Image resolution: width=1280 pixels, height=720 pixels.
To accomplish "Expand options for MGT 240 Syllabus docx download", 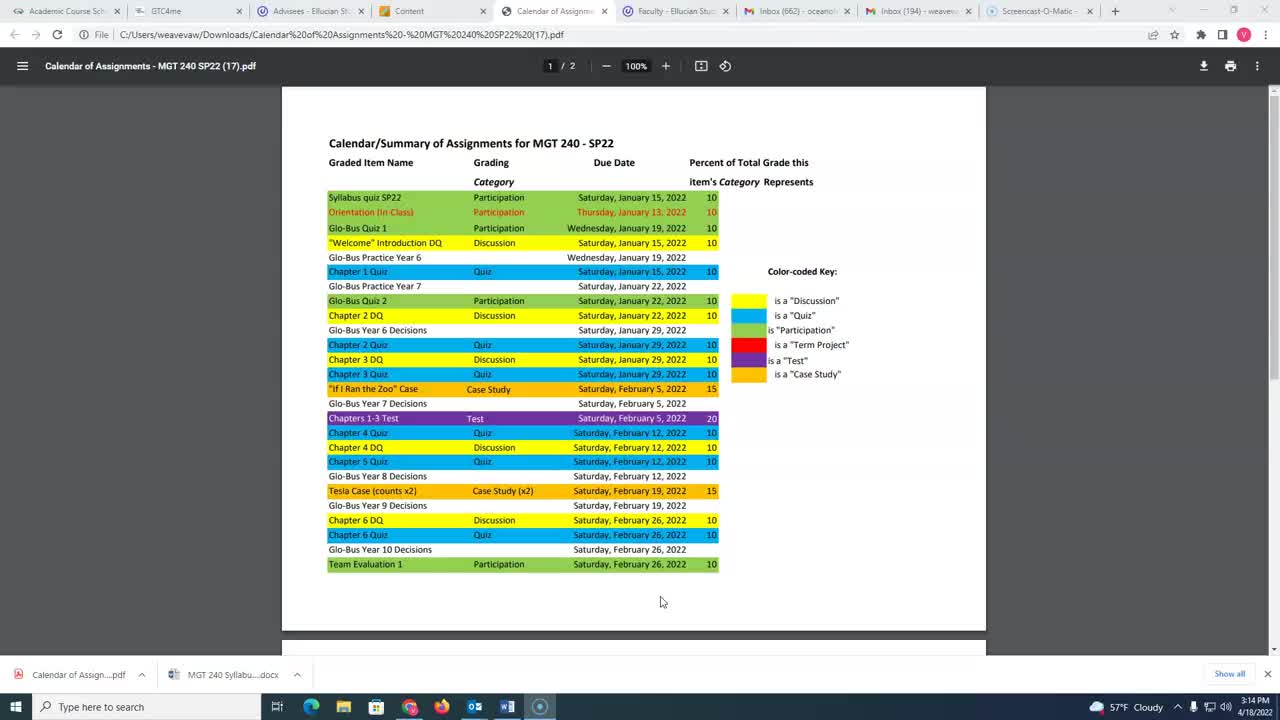I will [297, 674].
